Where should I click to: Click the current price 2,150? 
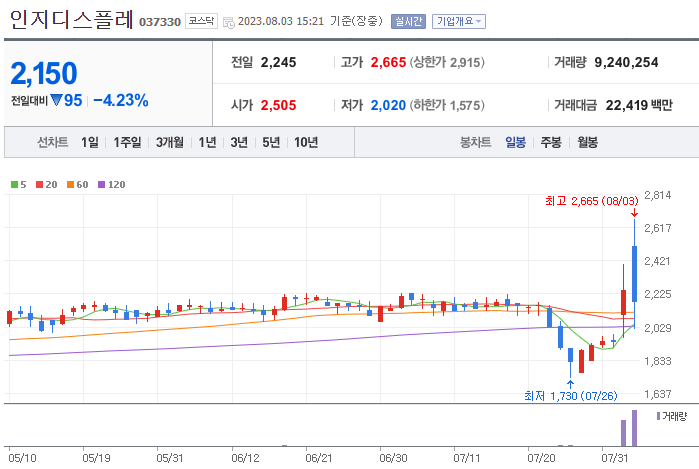(x=44, y=74)
